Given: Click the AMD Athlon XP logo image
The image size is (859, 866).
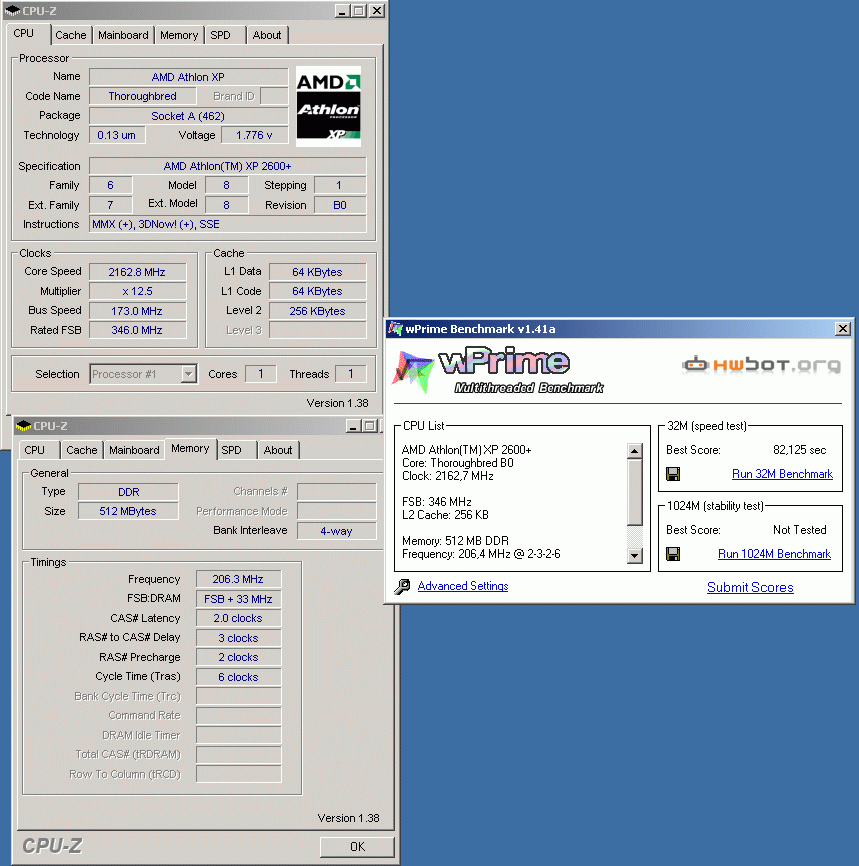Looking at the screenshot, I should tap(329, 107).
